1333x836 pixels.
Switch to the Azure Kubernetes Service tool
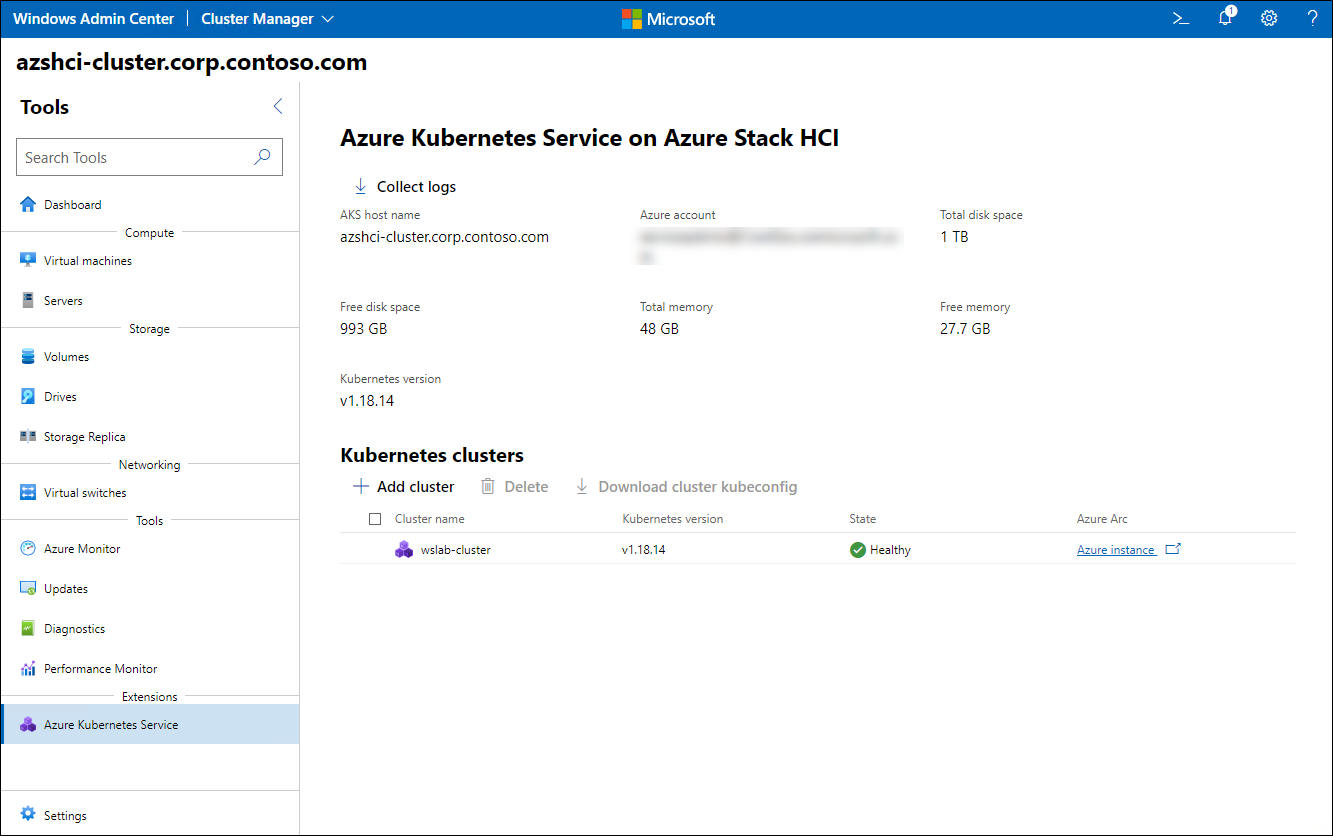point(113,723)
